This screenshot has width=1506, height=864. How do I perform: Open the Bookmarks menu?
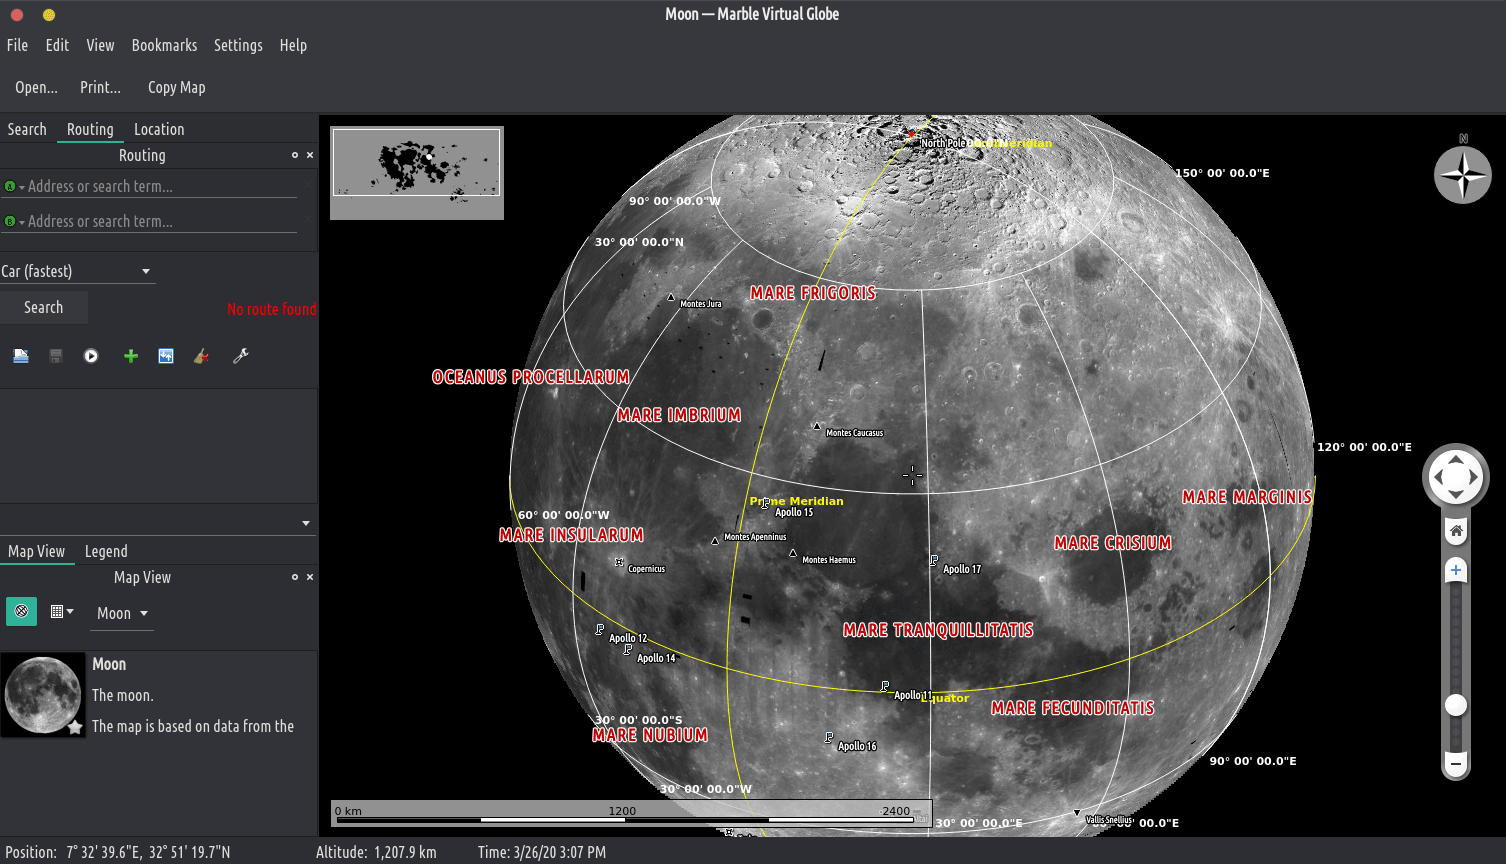point(164,45)
